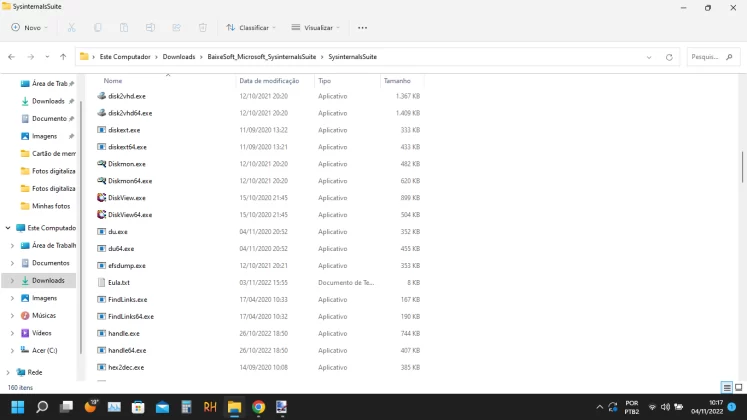Viewport: 747px width, 420px height.
Task: Open Mail app from taskbar
Action: [x=162, y=407]
